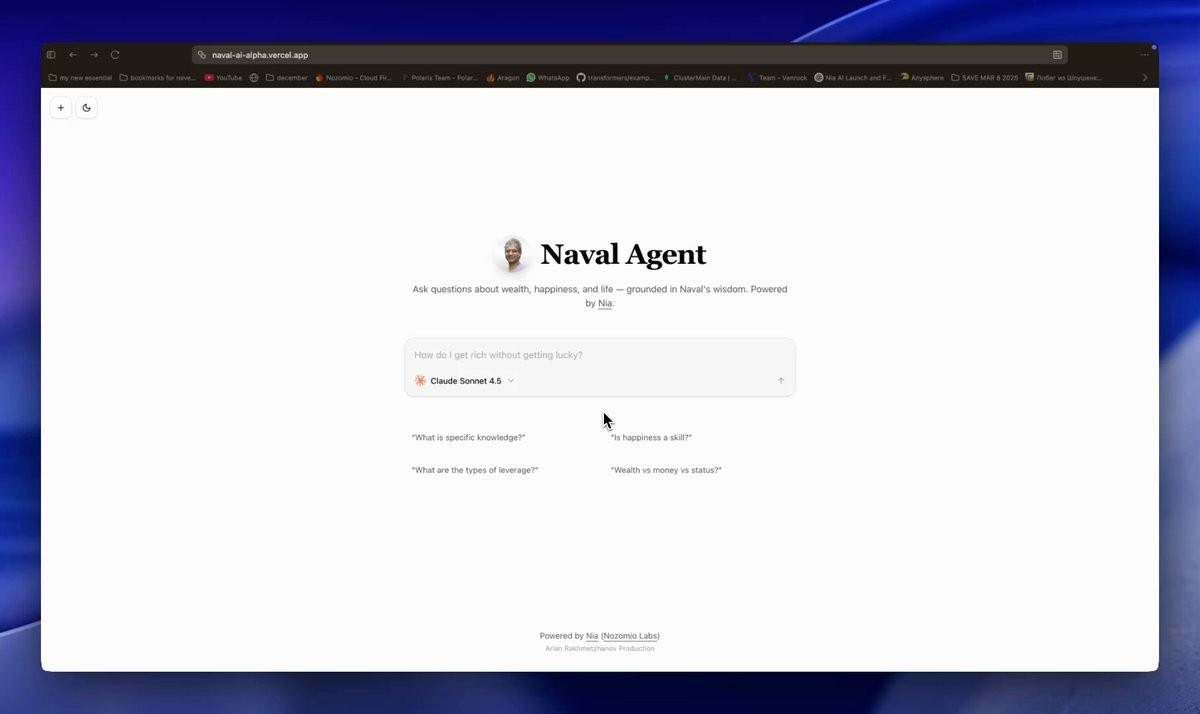The width and height of the screenshot is (1200, 714).
Task: Select 'Is happiness a skill?' suggestion
Action: pyautogui.click(x=651, y=438)
